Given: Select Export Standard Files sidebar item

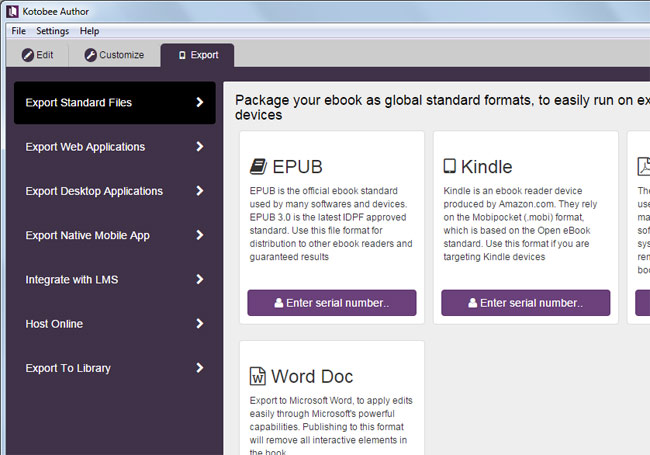Looking at the screenshot, I should coord(115,103).
